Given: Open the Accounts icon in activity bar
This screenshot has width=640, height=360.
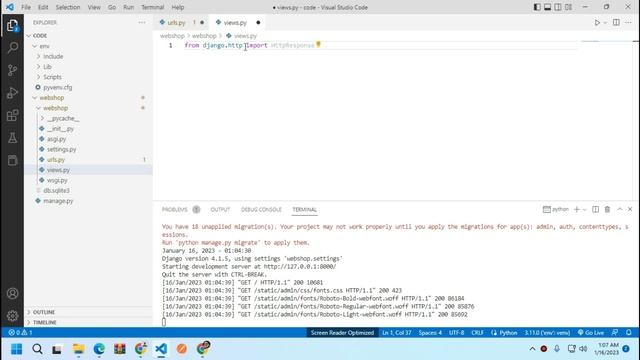Looking at the screenshot, I should [x=12, y=293].
